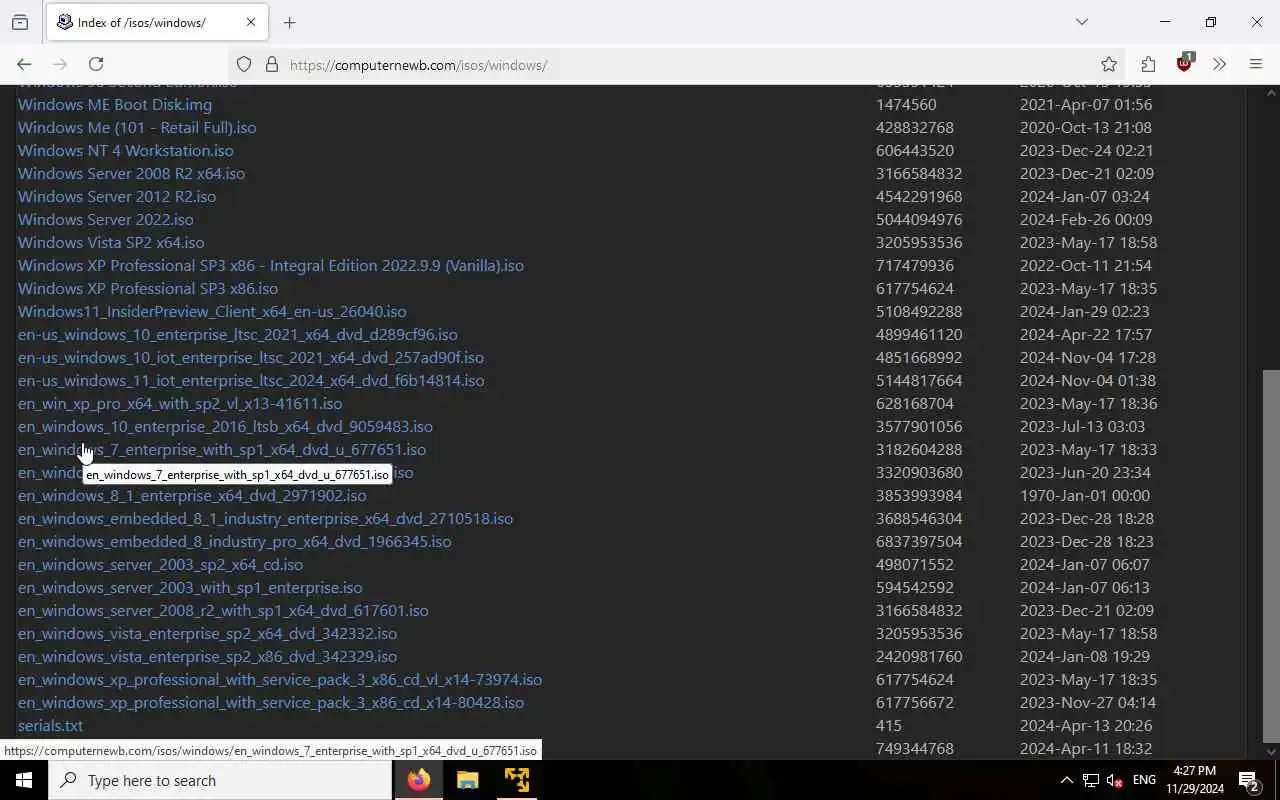
Task: Open en_windows_vista_enterprise_sp2_x86 iso link
Action: click(207, 656)
